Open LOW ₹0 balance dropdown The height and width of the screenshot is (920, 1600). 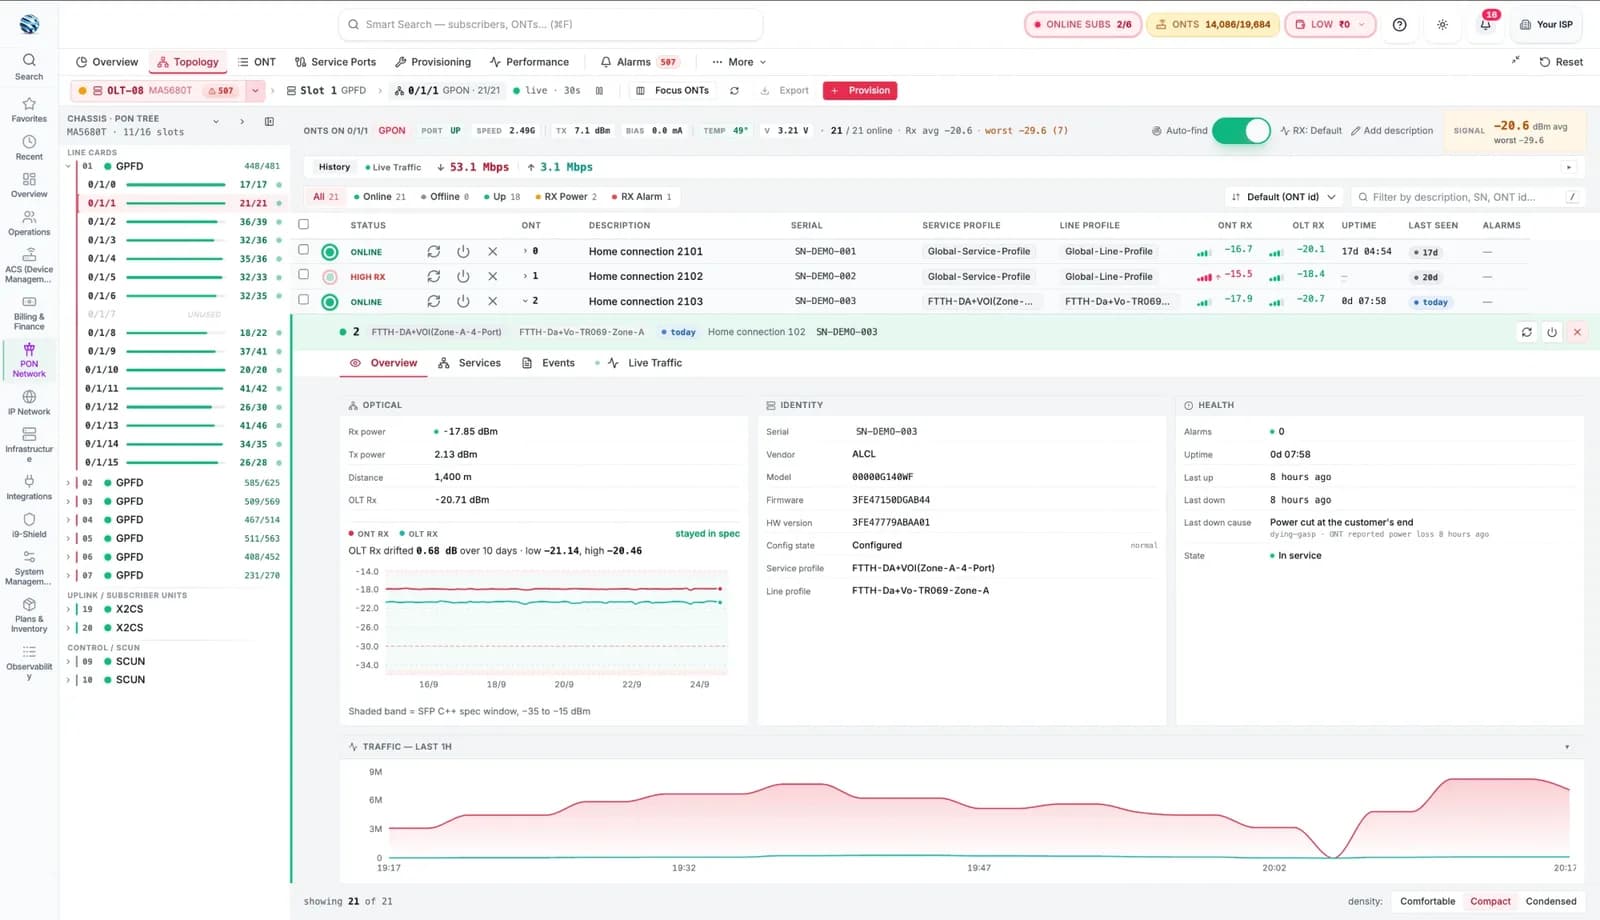(x=1330, y=24)
